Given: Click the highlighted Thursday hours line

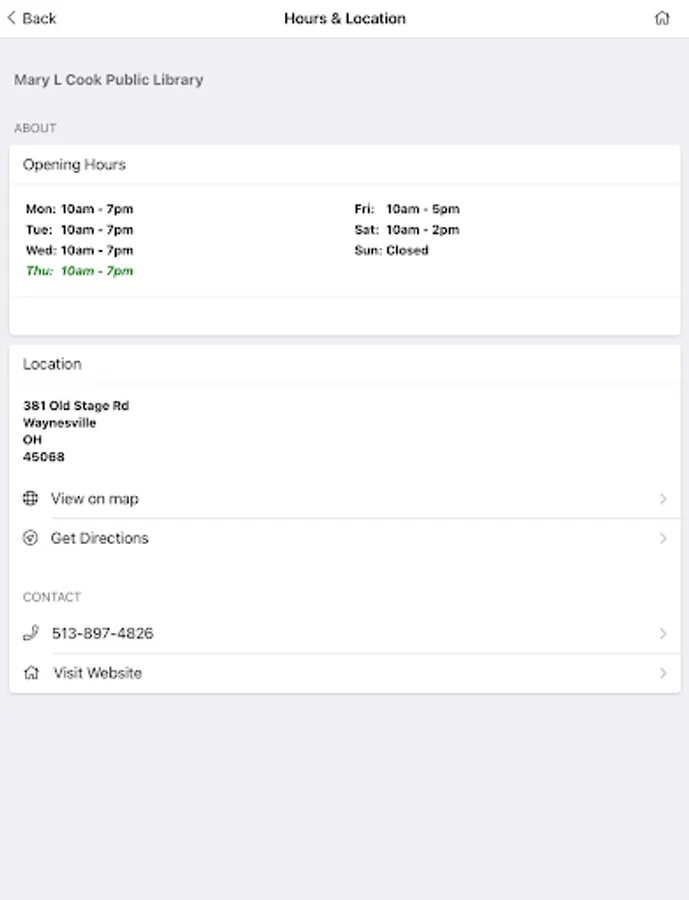Looking at the screenshot, I should tap(80, 271).
